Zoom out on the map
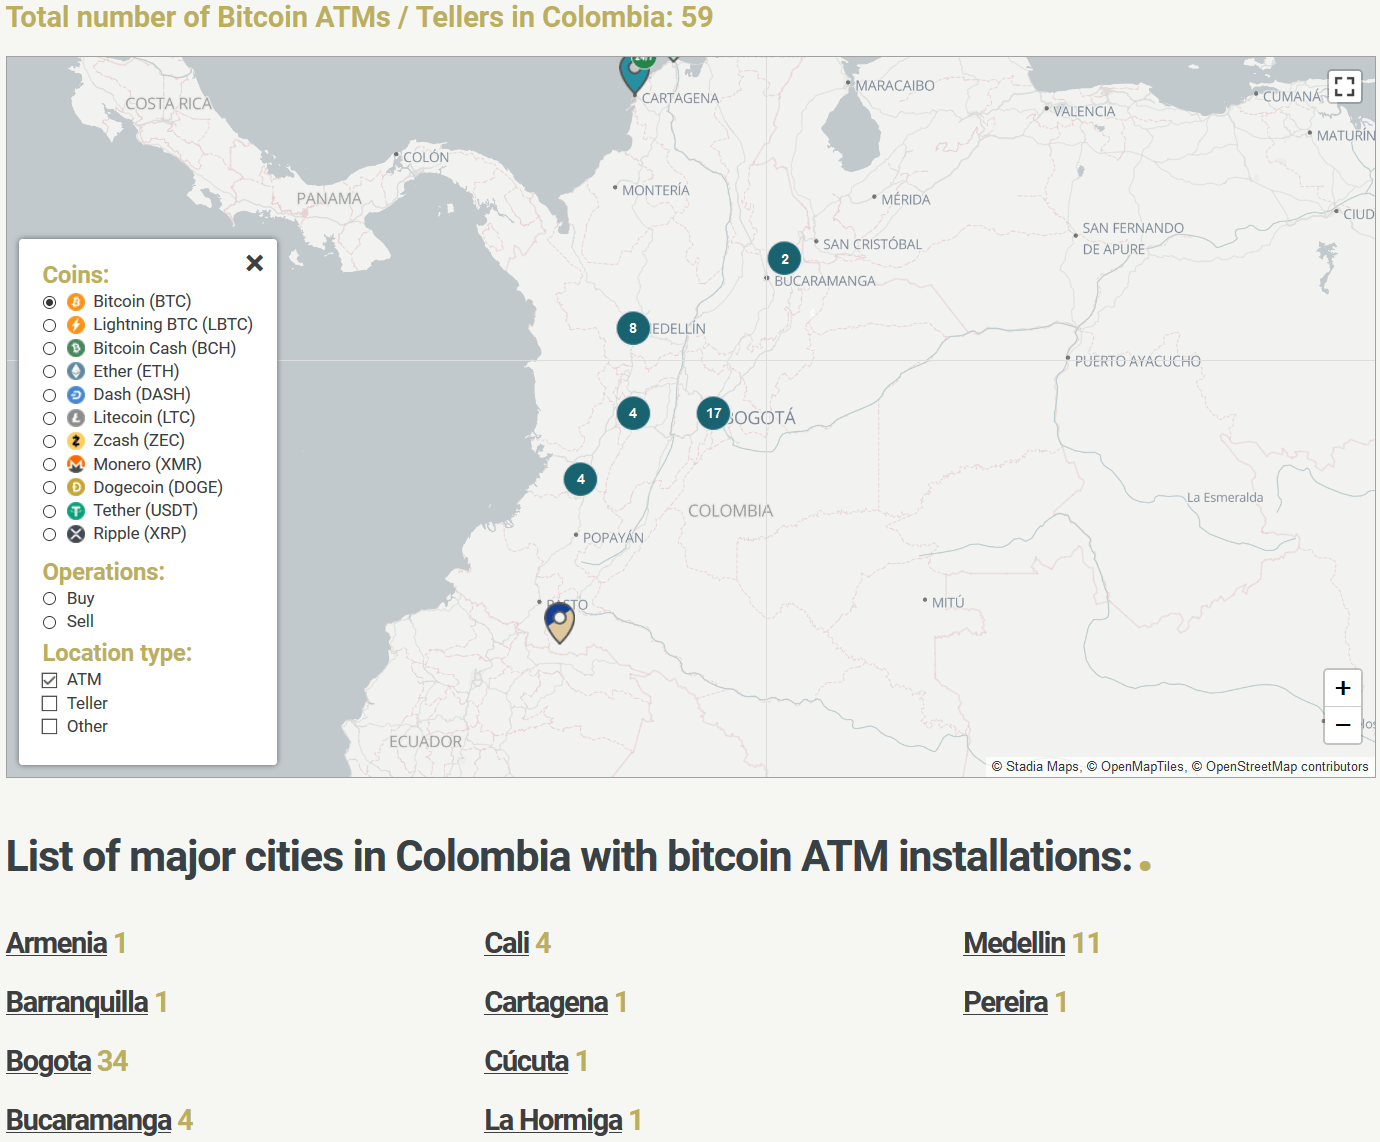 coord(1343,725)
